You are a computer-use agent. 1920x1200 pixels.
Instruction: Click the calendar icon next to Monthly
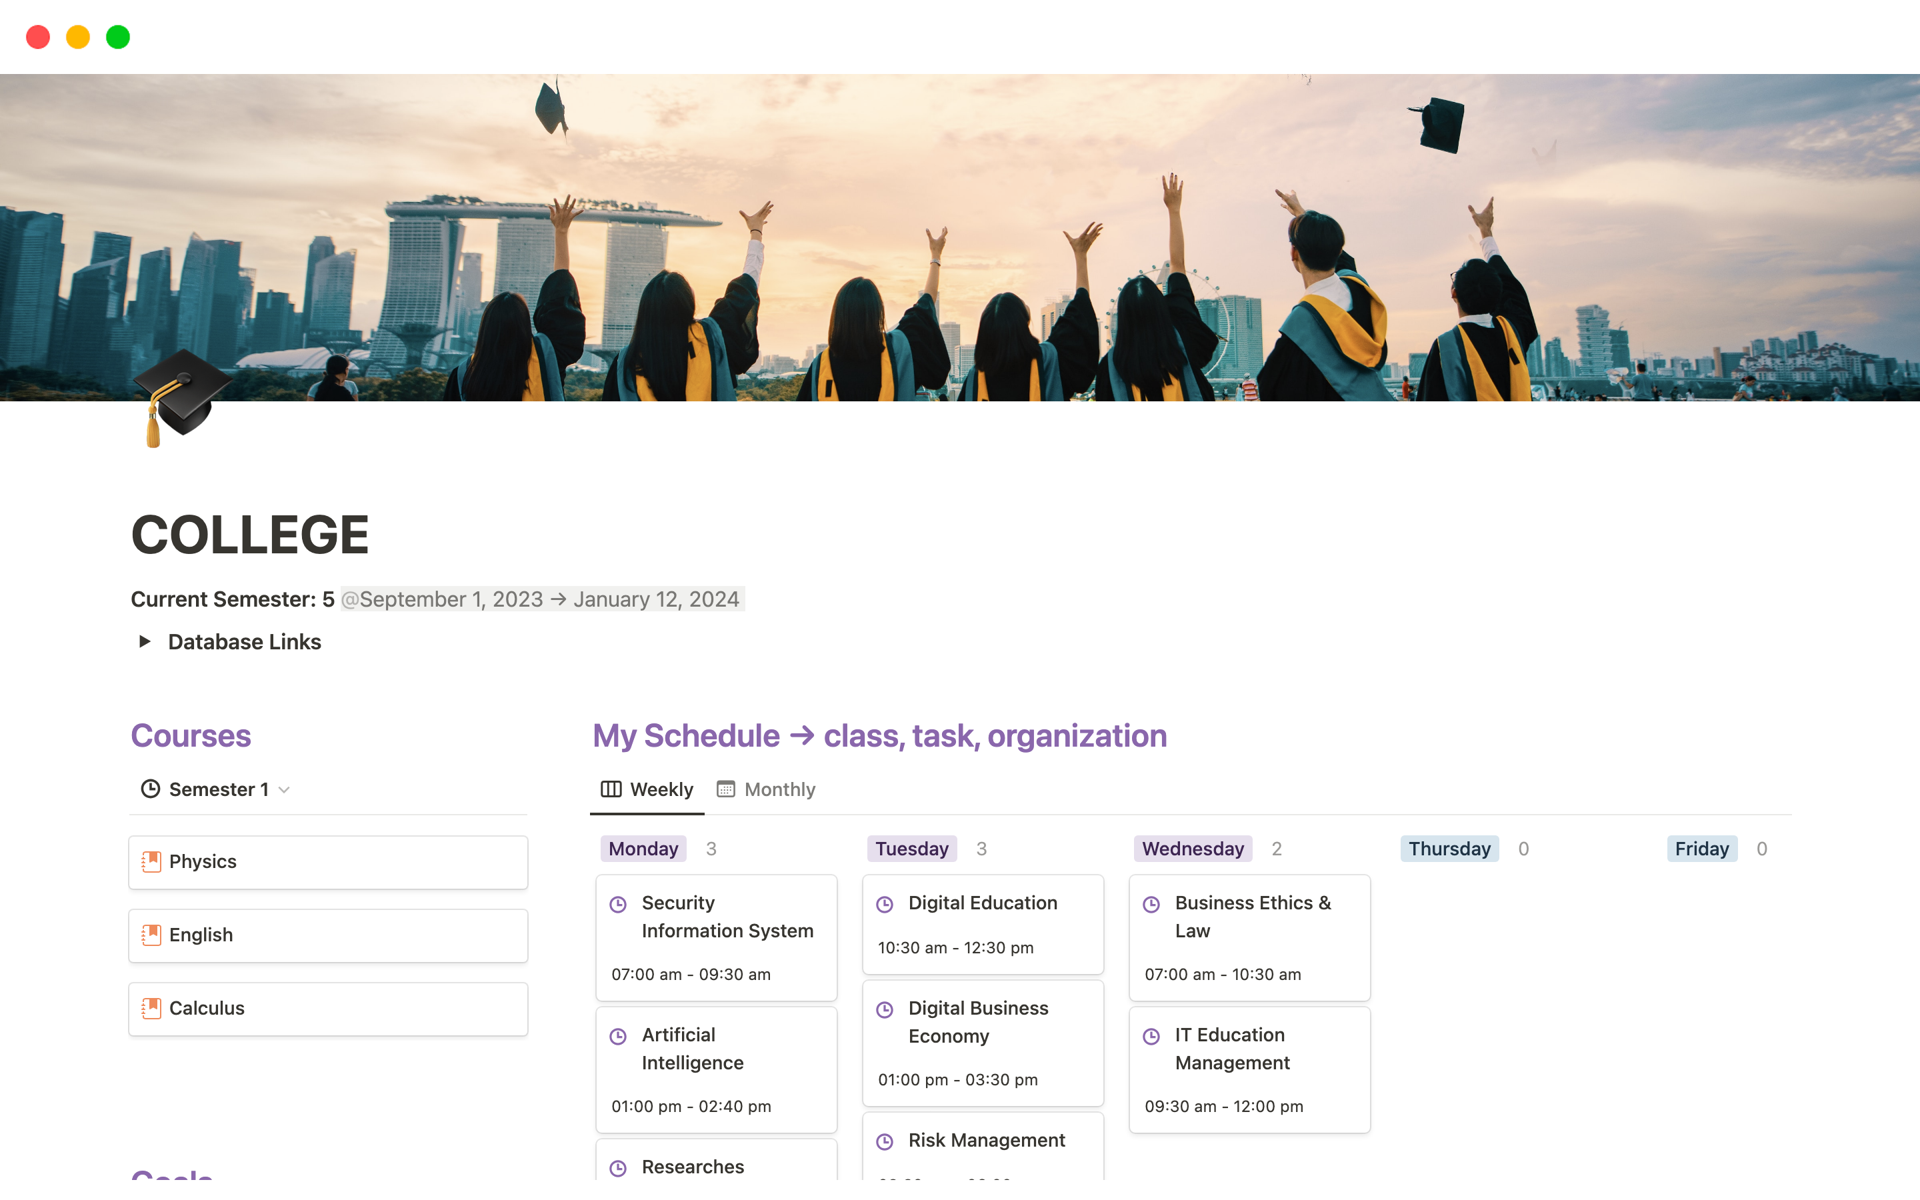point(728,789)
